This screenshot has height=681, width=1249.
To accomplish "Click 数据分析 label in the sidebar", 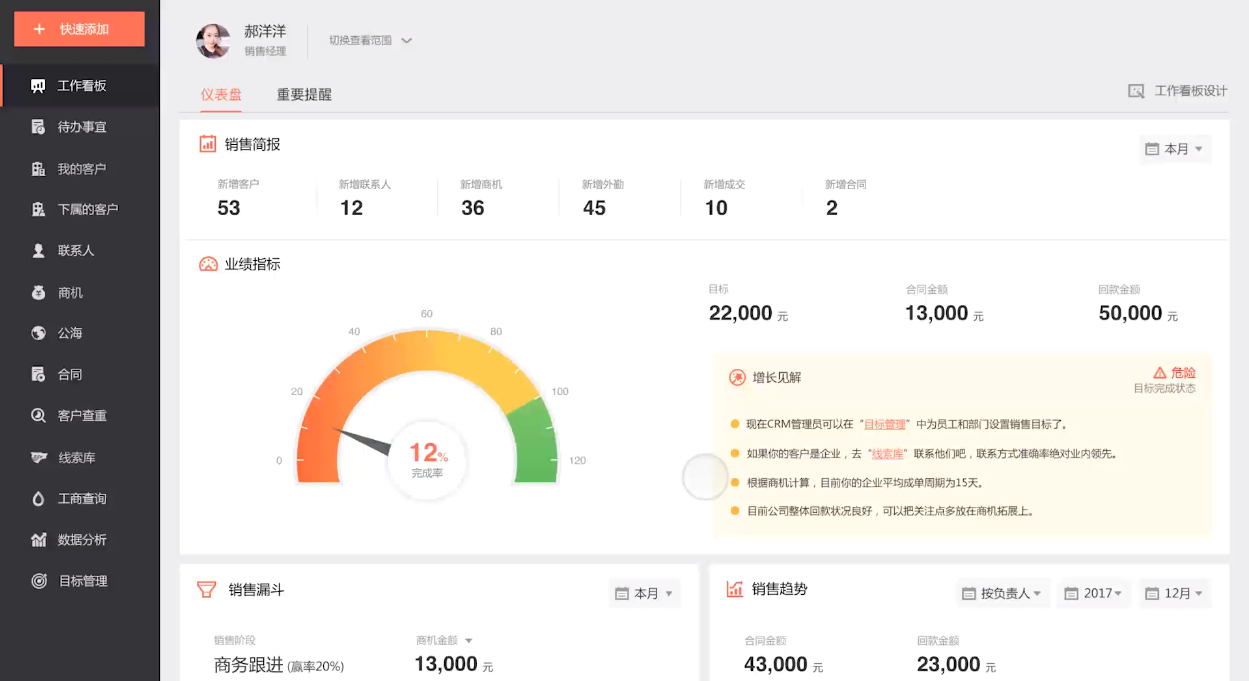I will click(82, 540).
